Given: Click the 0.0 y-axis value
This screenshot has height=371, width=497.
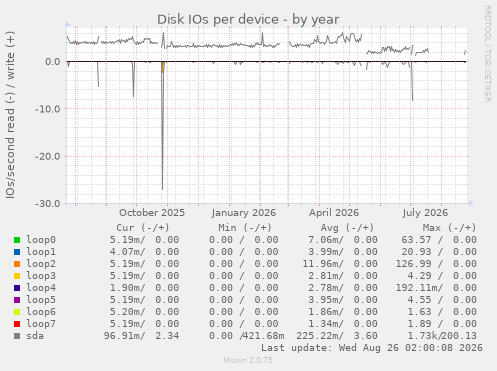Looking at the screenshot, I should click(53, 62).
